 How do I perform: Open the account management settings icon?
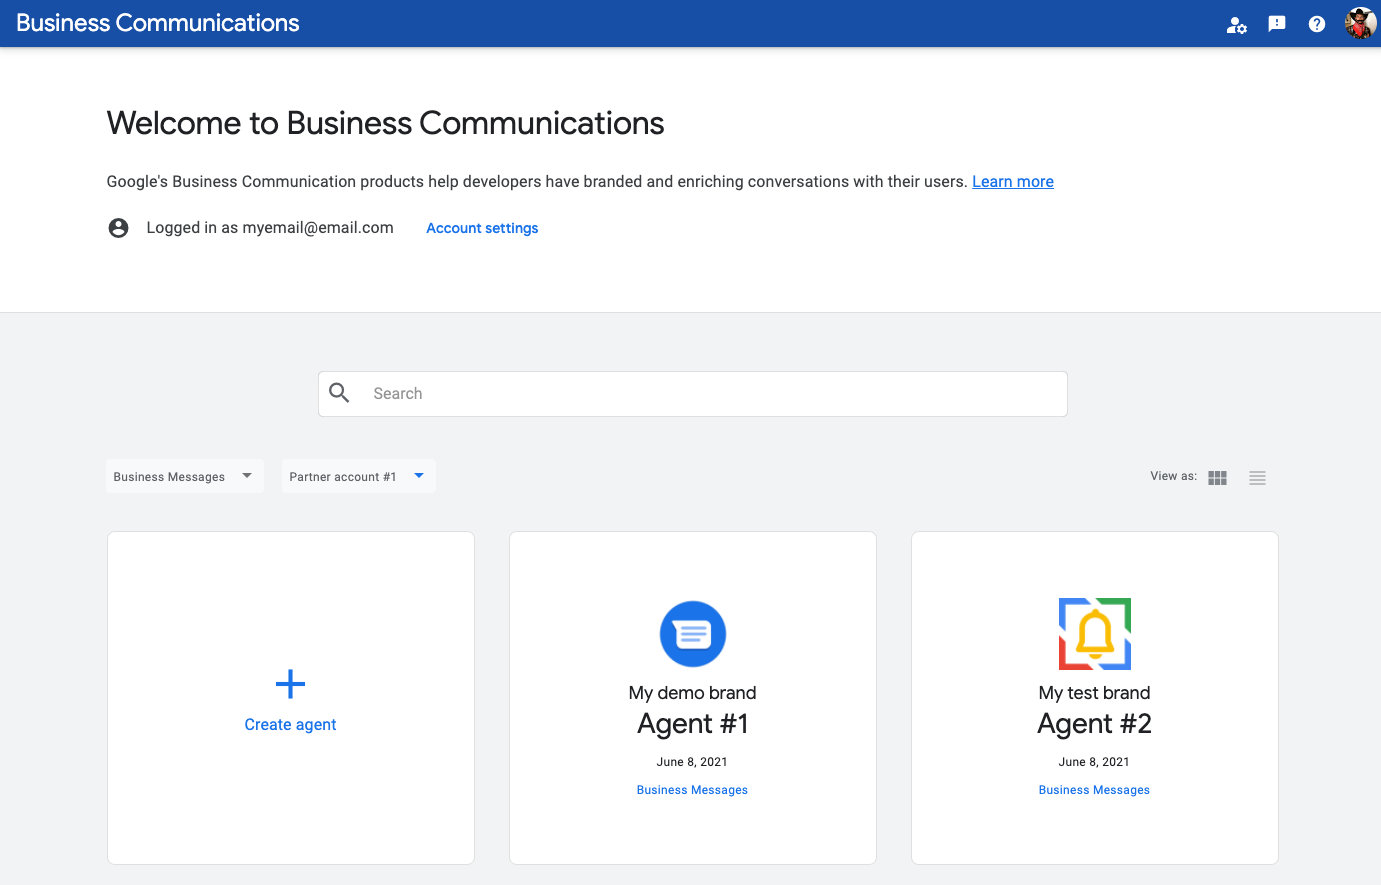pos(1236,24)
